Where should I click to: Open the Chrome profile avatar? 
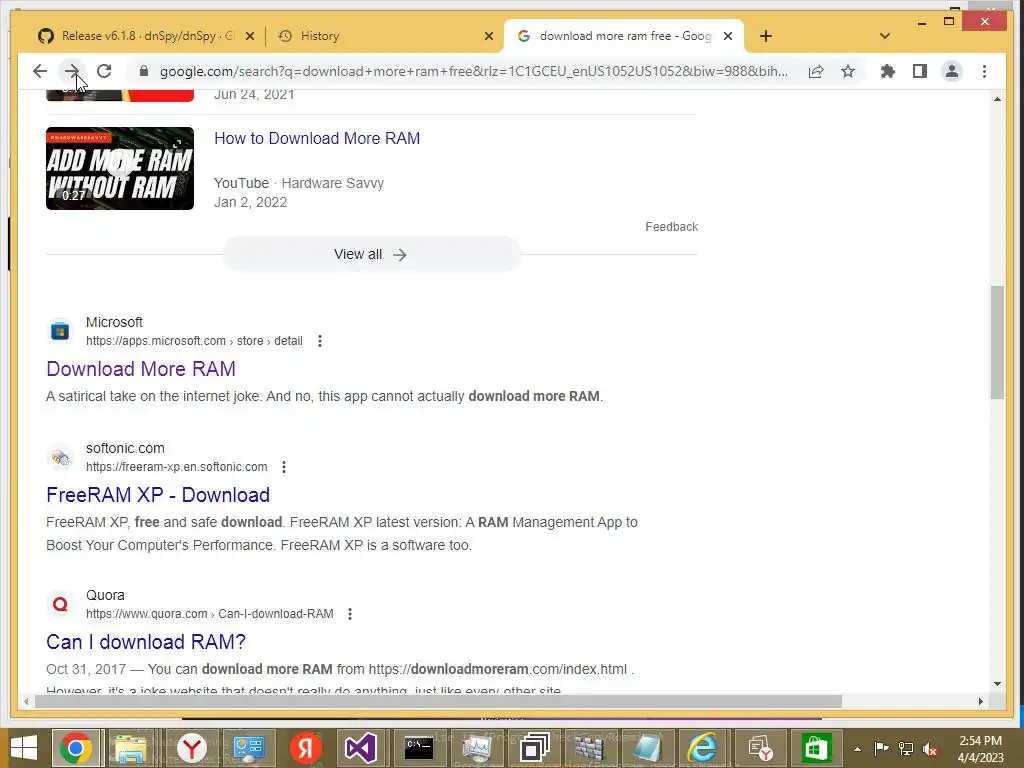click(952, 71)
